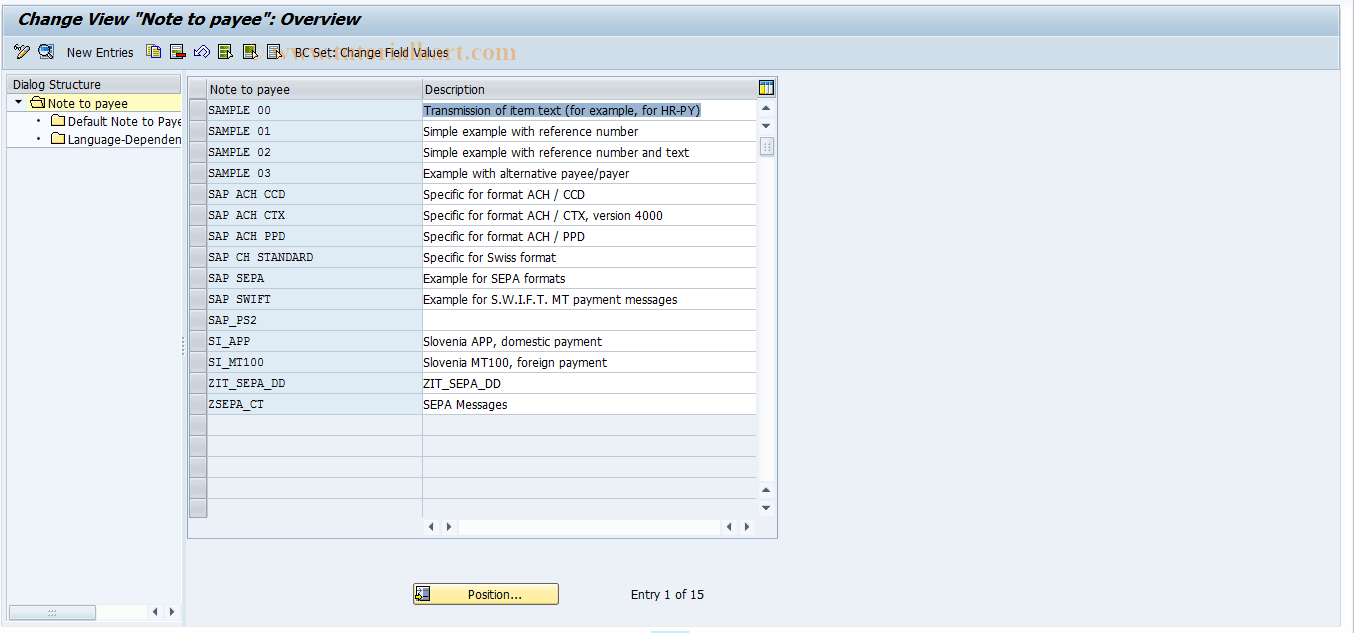Open the table configuration icon above the scrollbar
This screenshot has width=1354, height=633.
tap(765, 87)
